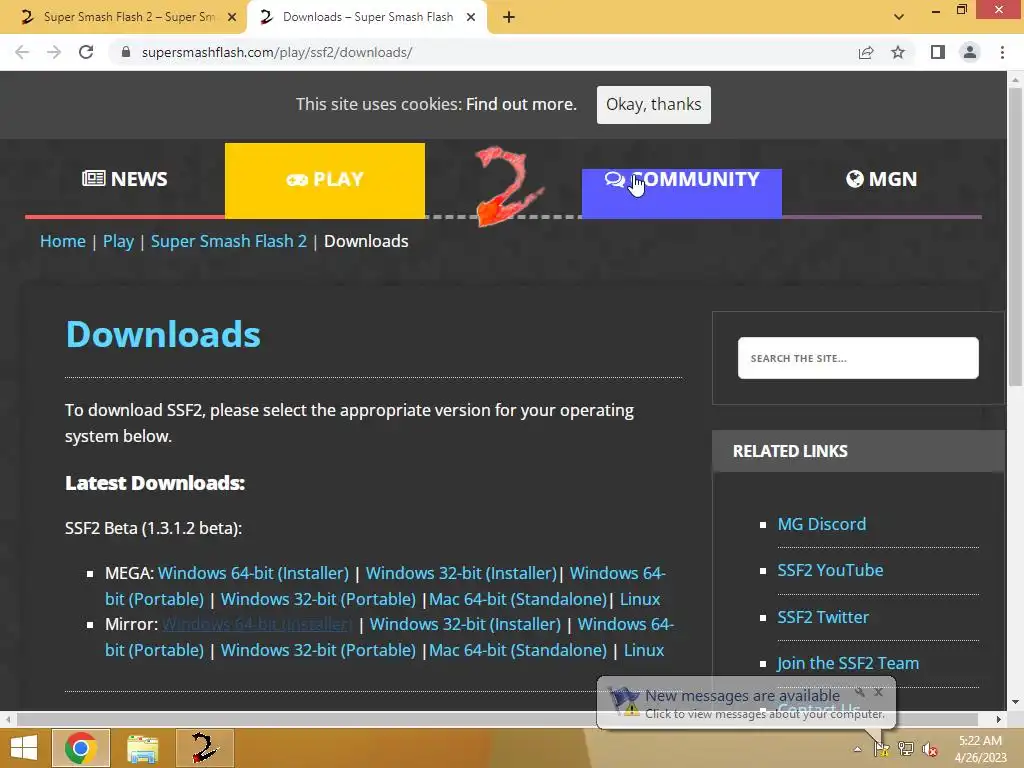Download MEGA Windows 32-bit (Installer)
Image resolution: width=1024 pixels, height=768 pixels.
(461, 573)
